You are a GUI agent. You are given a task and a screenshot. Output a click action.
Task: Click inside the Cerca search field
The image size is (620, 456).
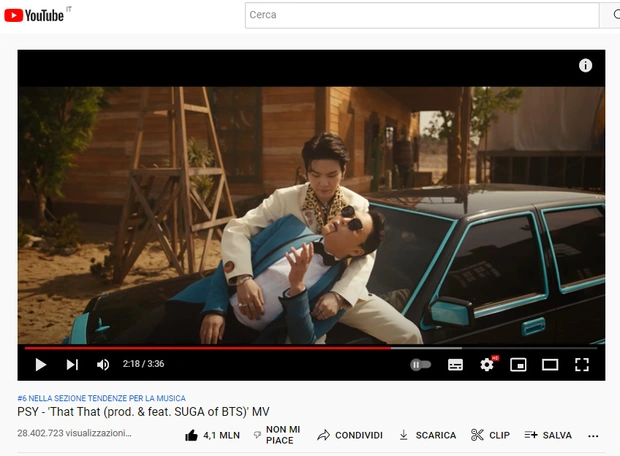[x=422, y=15]
